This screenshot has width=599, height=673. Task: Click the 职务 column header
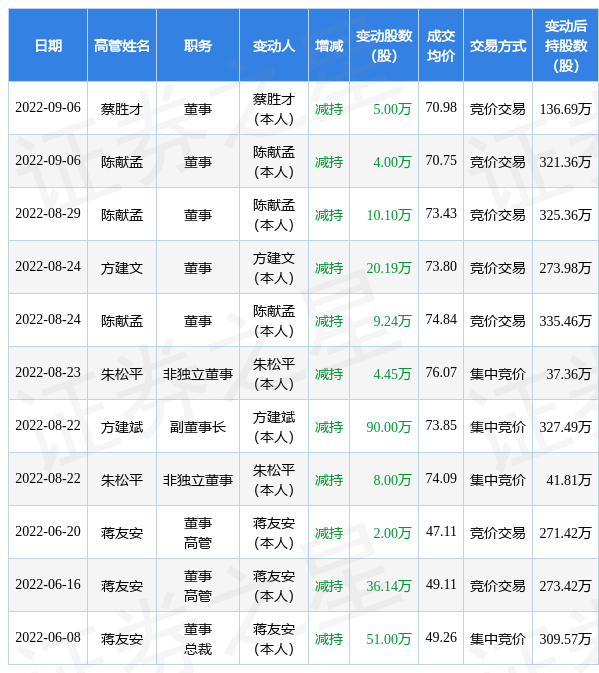tap(198, 45)
